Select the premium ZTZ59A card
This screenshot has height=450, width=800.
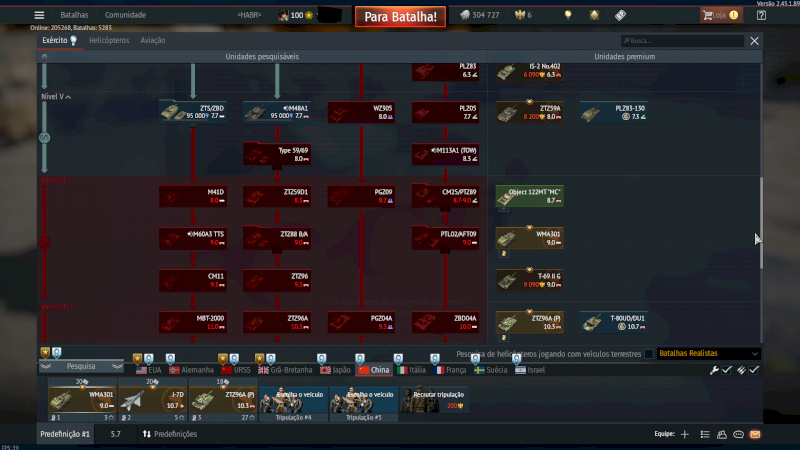(530, 112)
